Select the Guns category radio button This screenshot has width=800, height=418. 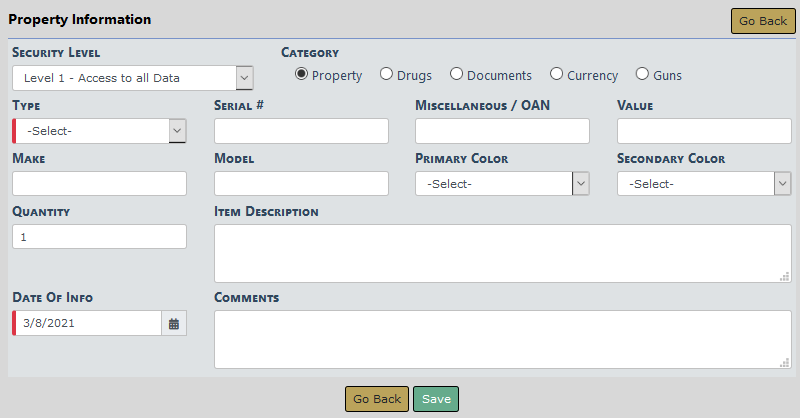643,74
